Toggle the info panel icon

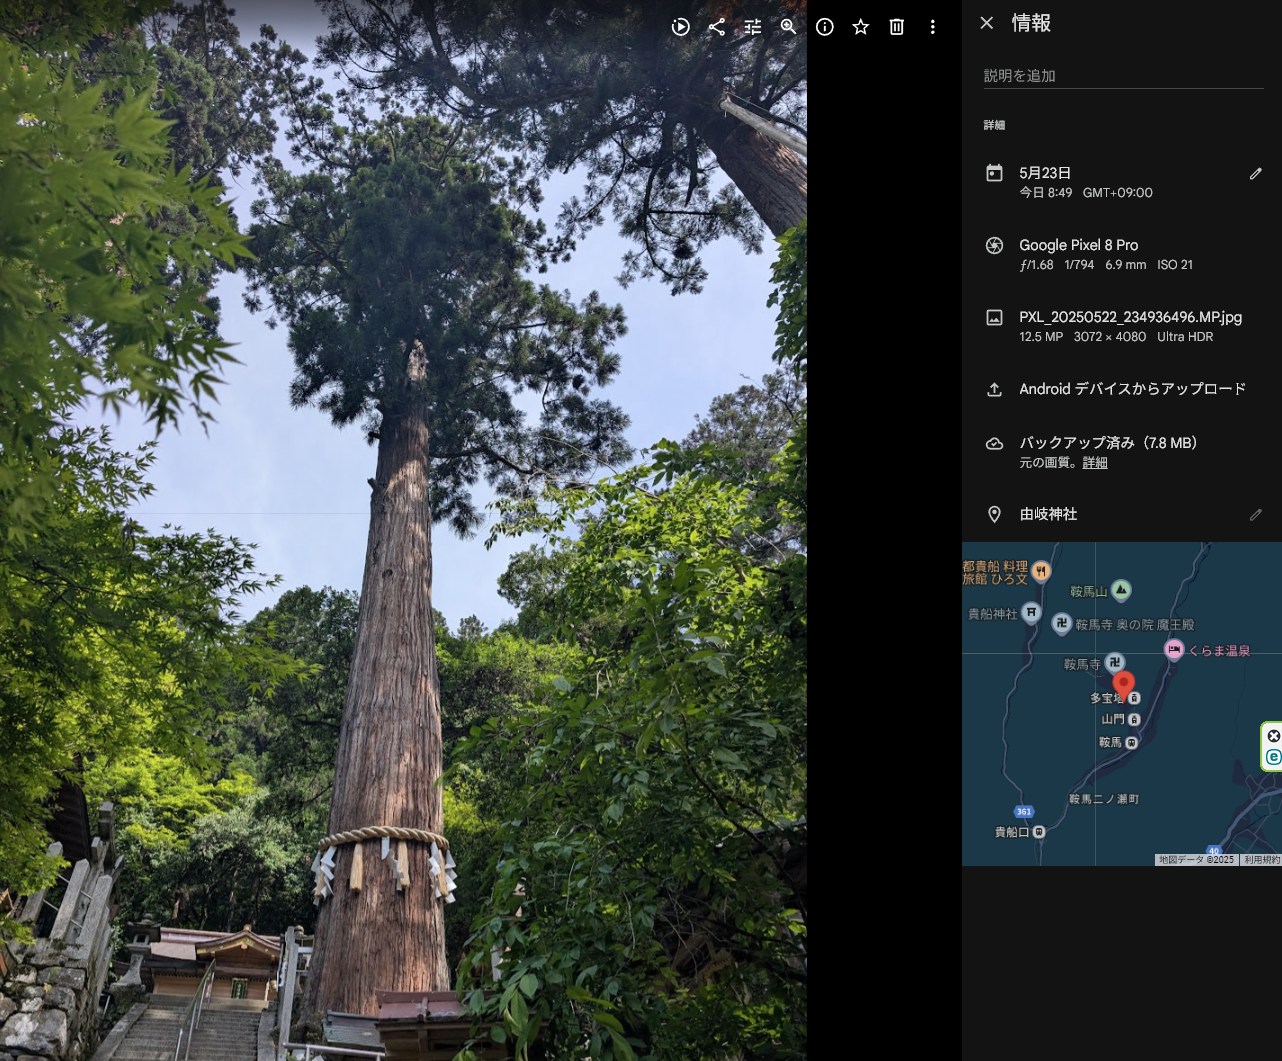coord(824,27)
